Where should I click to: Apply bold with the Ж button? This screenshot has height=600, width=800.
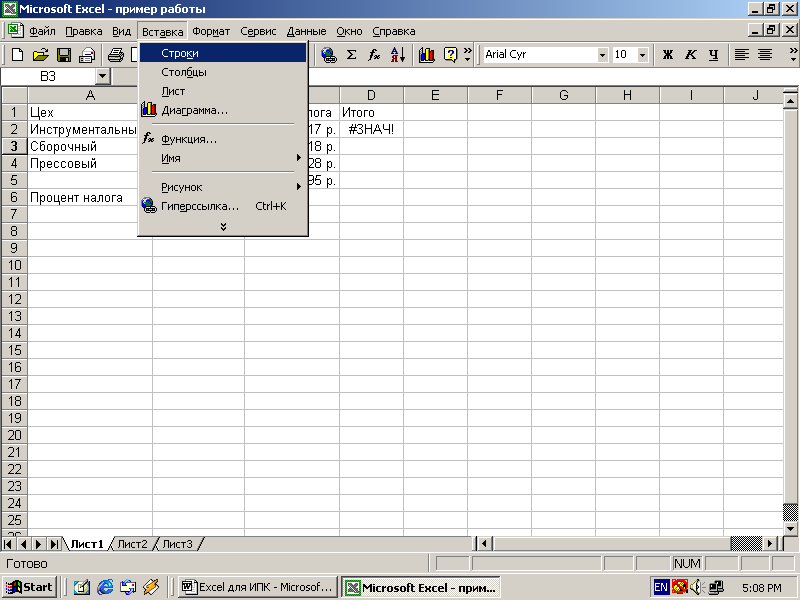tap(667, 55)
